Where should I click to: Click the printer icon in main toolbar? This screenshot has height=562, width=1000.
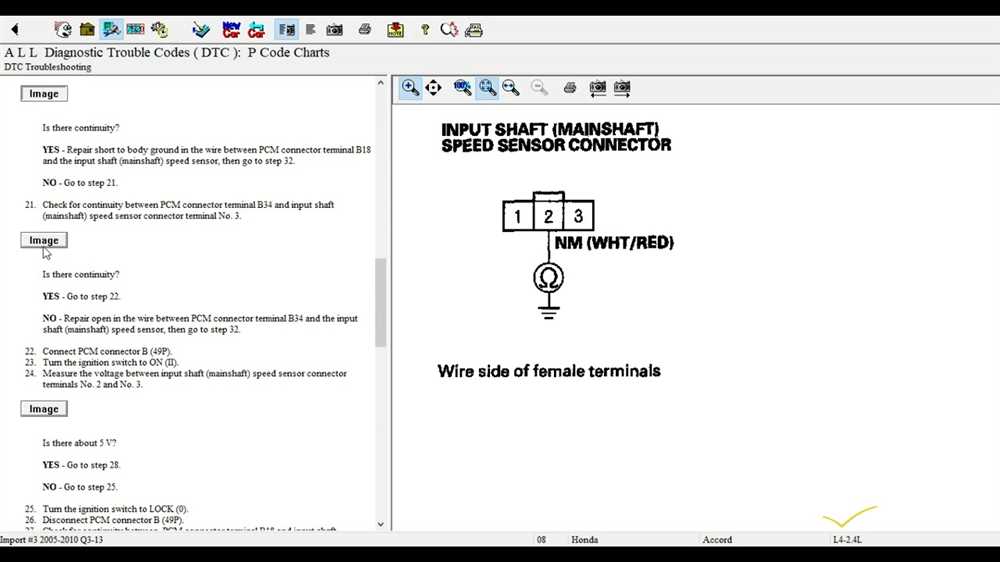click(x=365, y=29)
